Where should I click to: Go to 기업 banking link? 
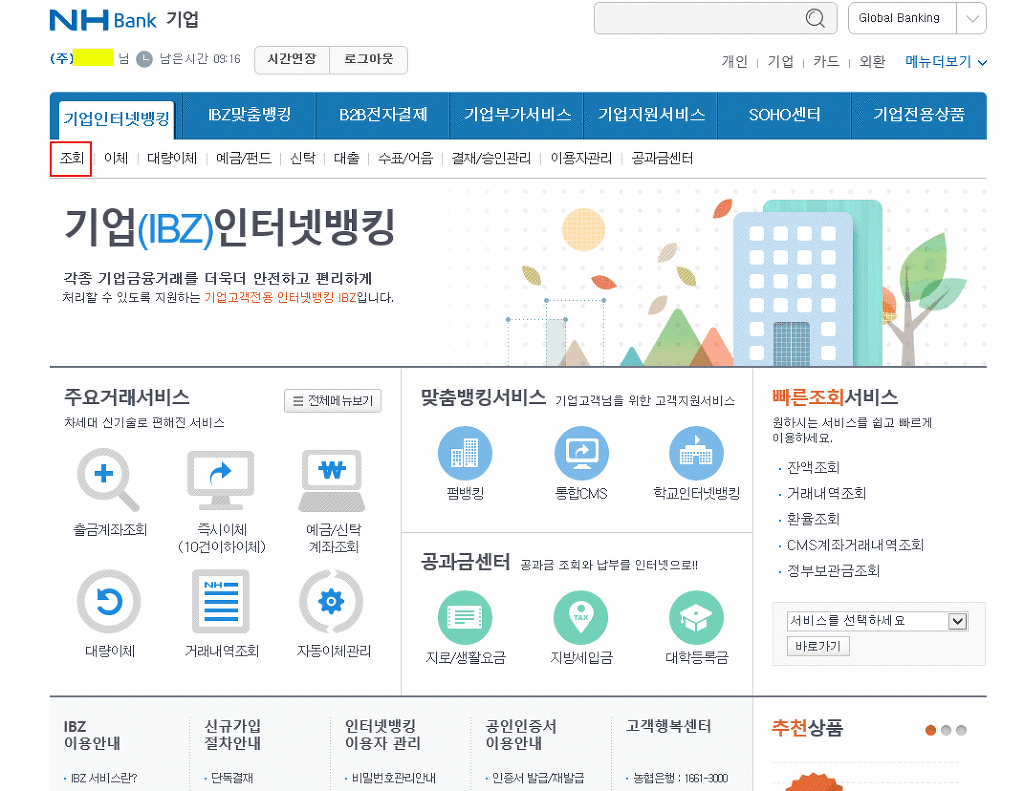780,62
